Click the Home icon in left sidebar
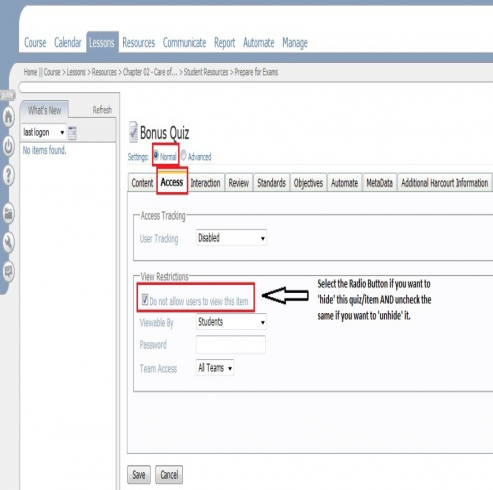The width and height of the screenshot is (493, 490). [8, 117]
